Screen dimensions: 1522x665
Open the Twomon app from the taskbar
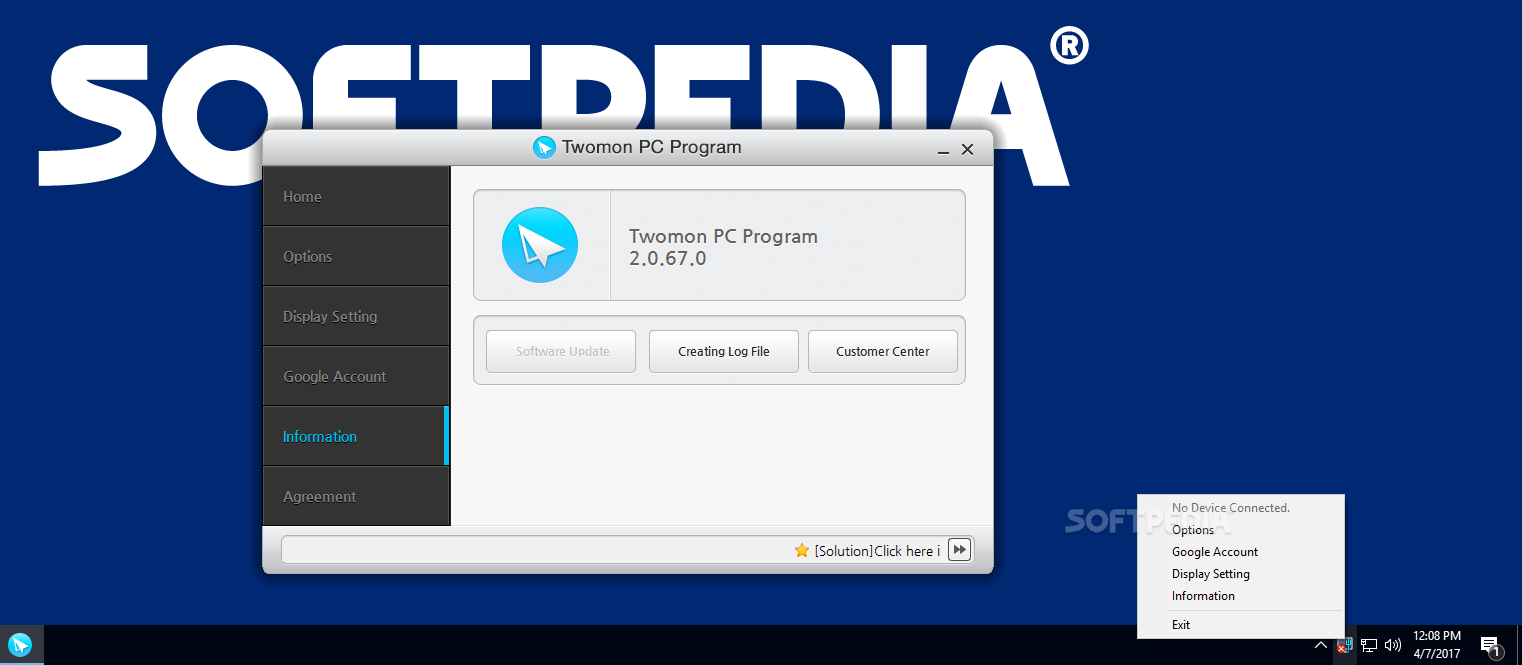(20, 645)
